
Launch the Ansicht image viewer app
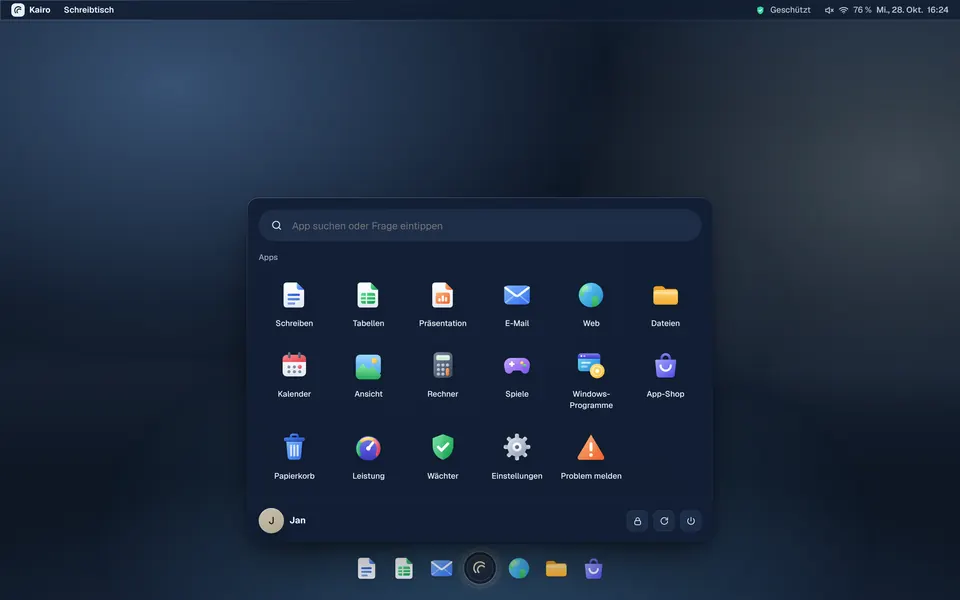pos(368,375)
